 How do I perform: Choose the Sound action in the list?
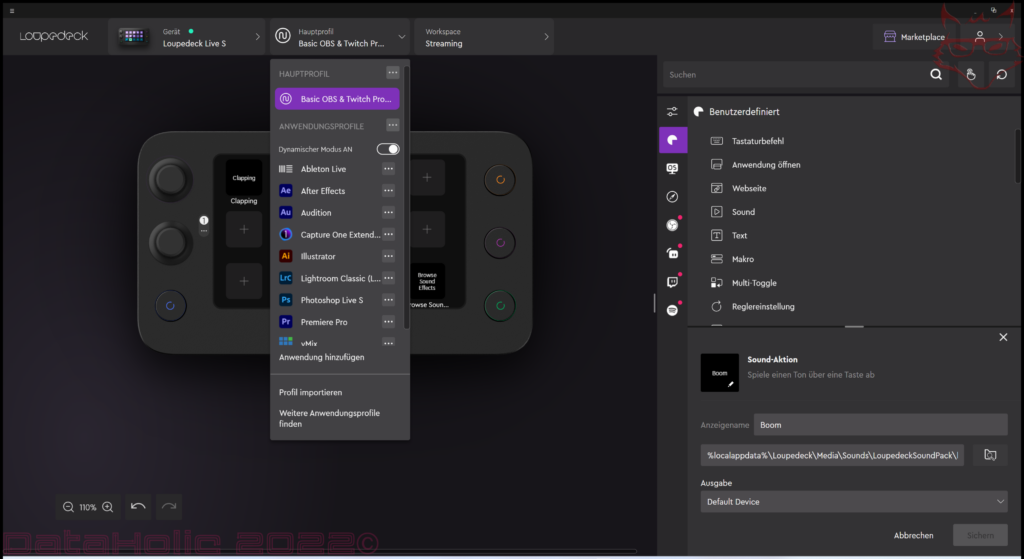tap(743, 212)
